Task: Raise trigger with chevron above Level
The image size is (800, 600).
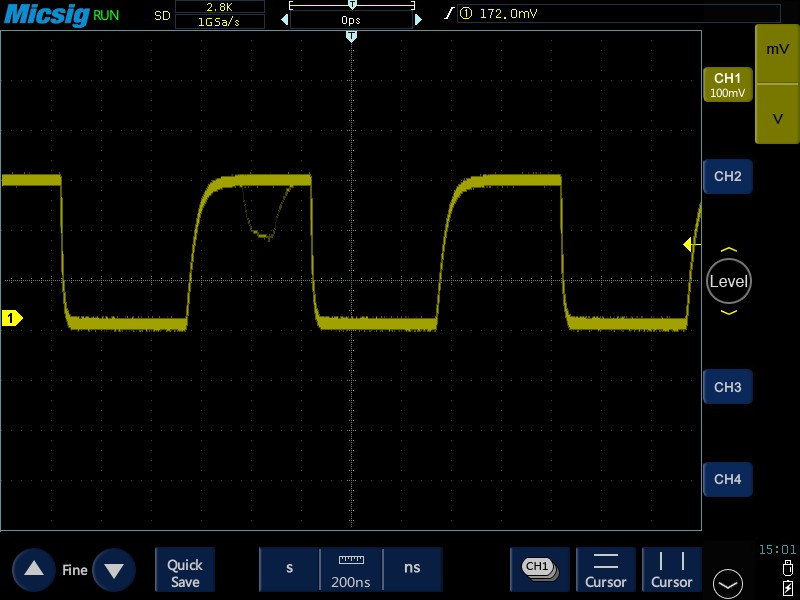Action: coord(728,250)
